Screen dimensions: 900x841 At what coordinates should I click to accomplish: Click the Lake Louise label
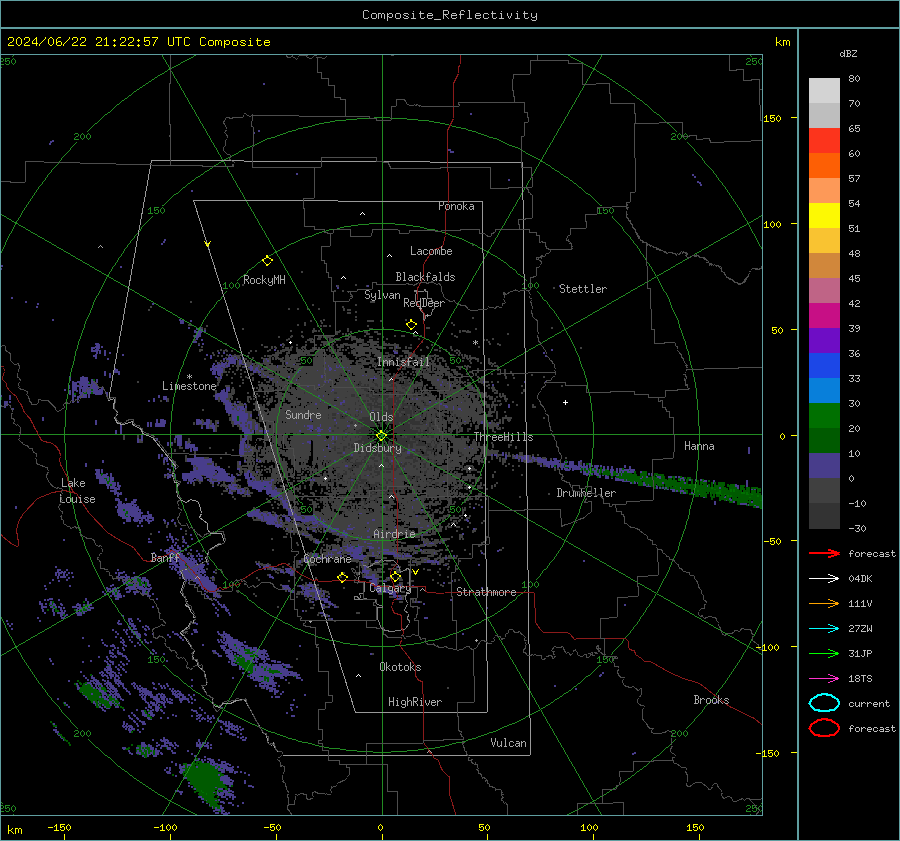click(78, 491)
